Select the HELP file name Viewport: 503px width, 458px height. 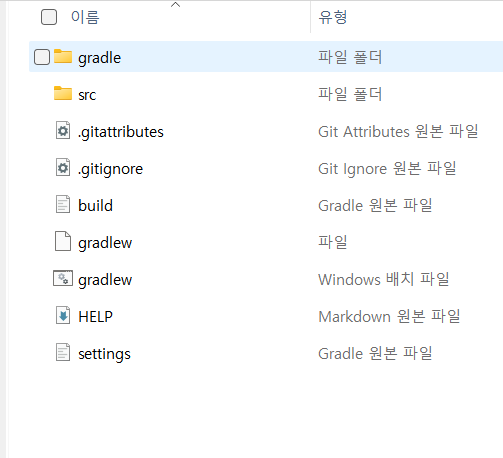[x=95, y=316]
